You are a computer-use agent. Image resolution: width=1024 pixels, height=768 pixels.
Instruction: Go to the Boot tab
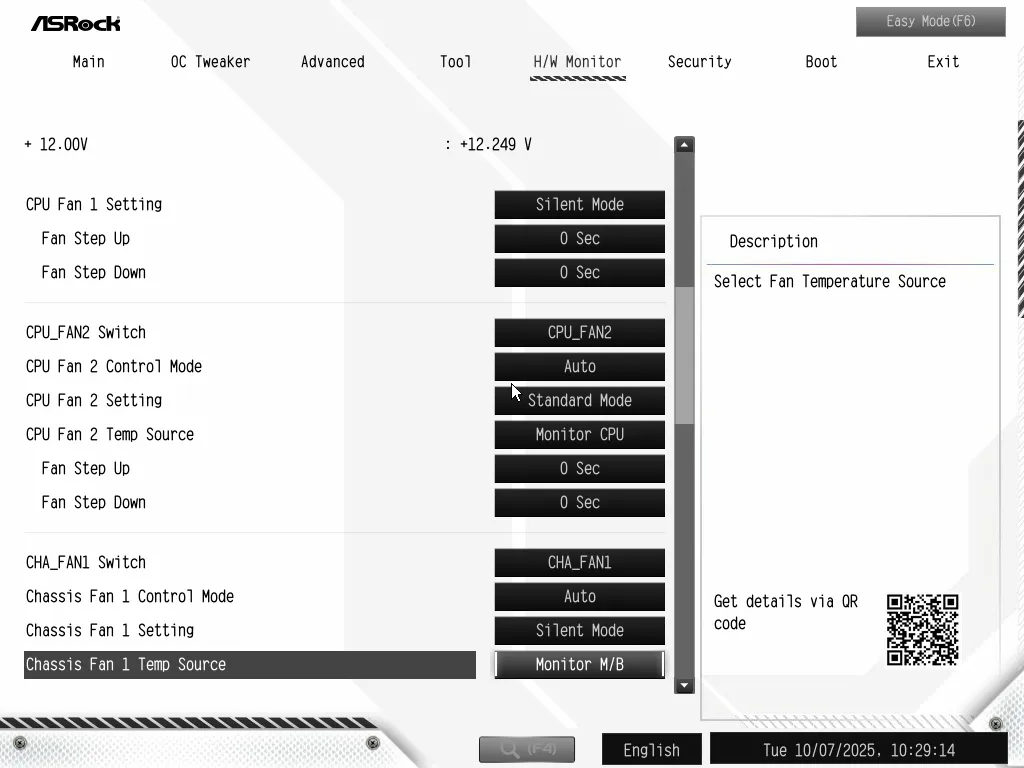coord(821,62)
